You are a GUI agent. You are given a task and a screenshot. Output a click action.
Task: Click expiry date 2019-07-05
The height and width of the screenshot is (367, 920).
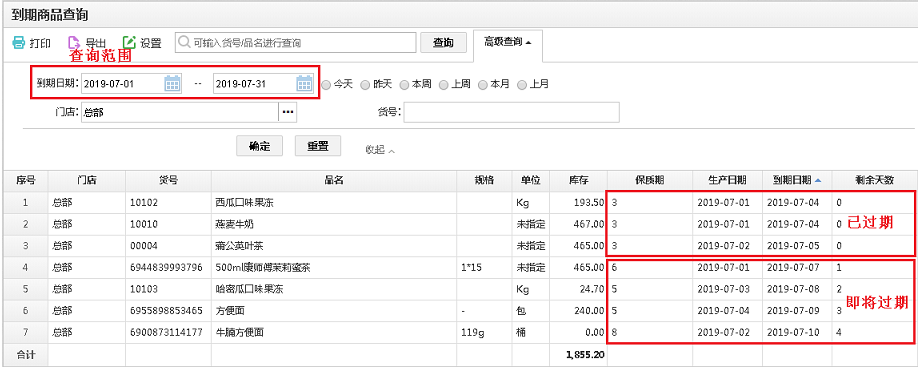coord(793,246)
